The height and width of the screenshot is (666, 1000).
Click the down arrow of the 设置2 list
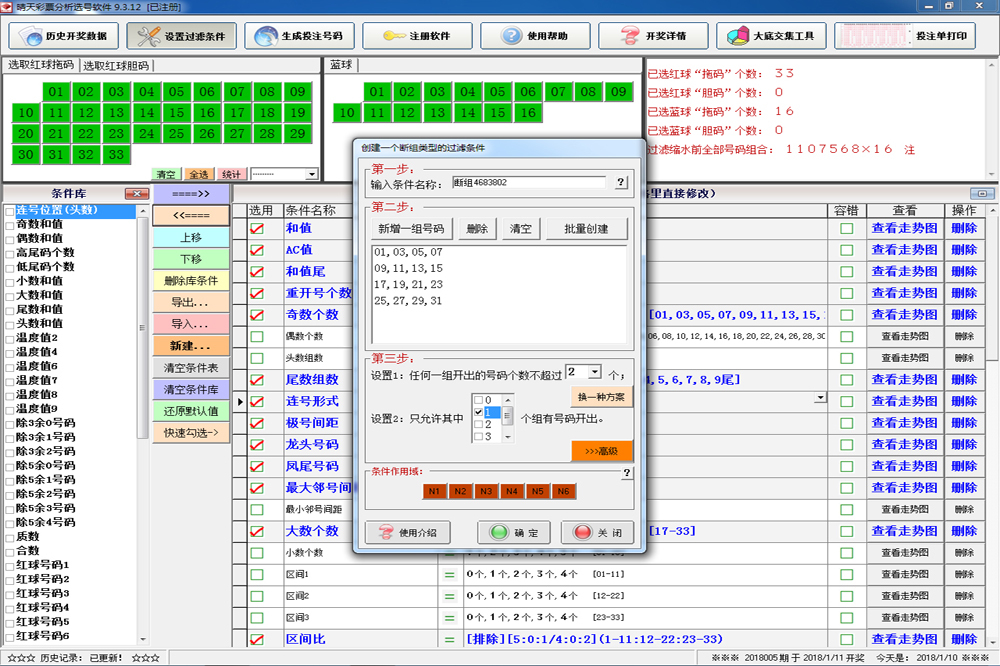tap(508, 437)
